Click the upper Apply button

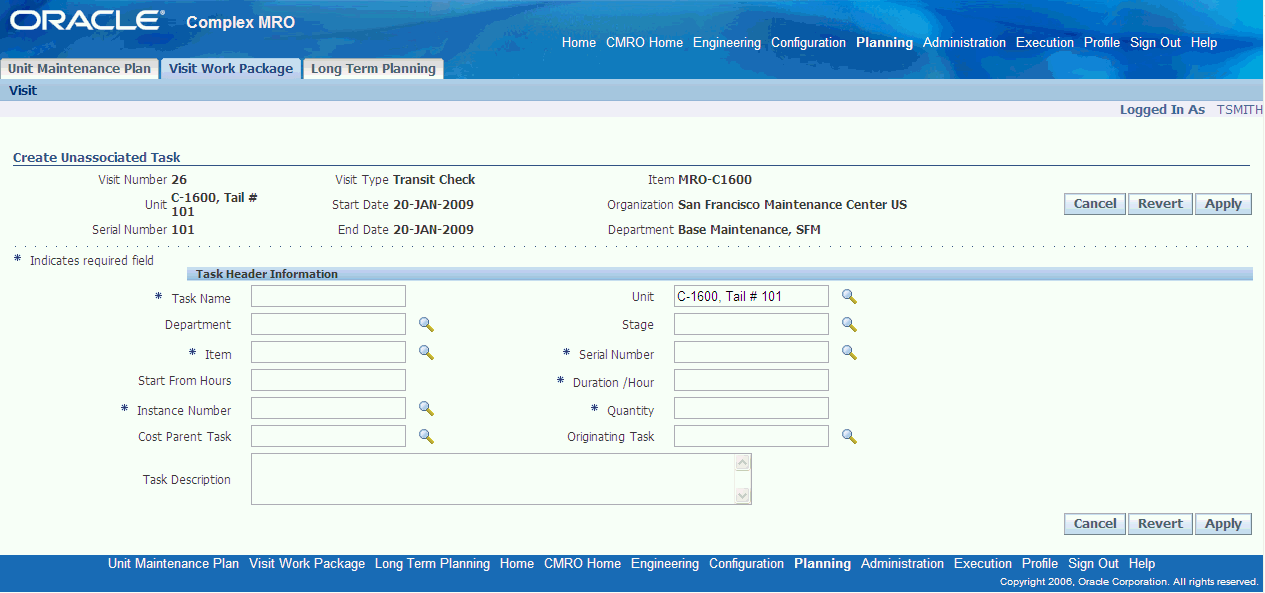[1223, 204]
